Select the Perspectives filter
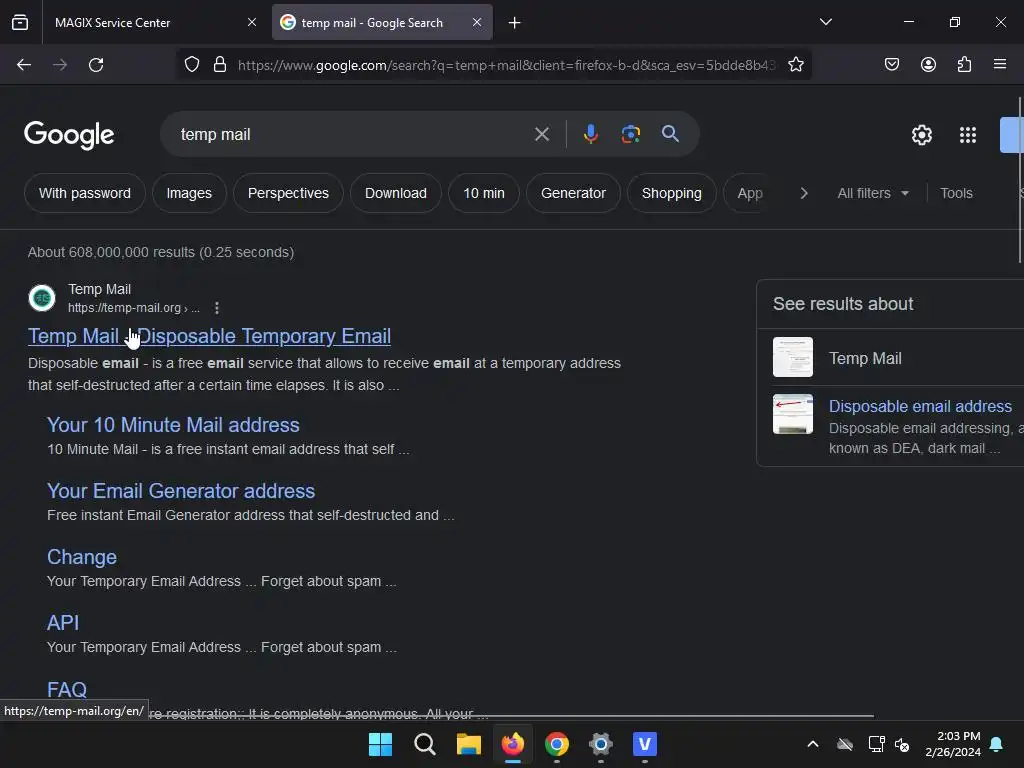The height and width of the screenshot is (768, 1024). [288, 193]
